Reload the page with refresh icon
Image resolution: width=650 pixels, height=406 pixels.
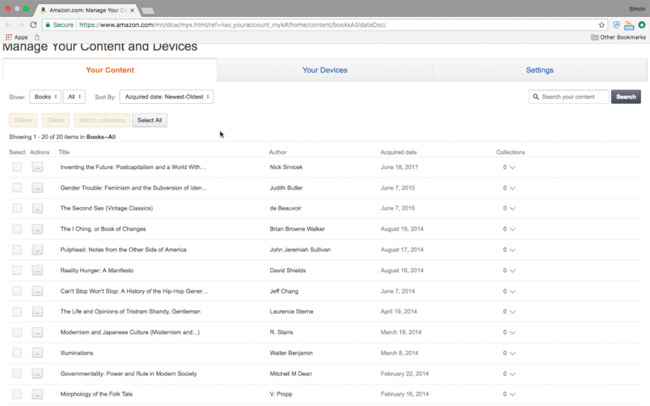pyautogui.click(x=34, y=24)
